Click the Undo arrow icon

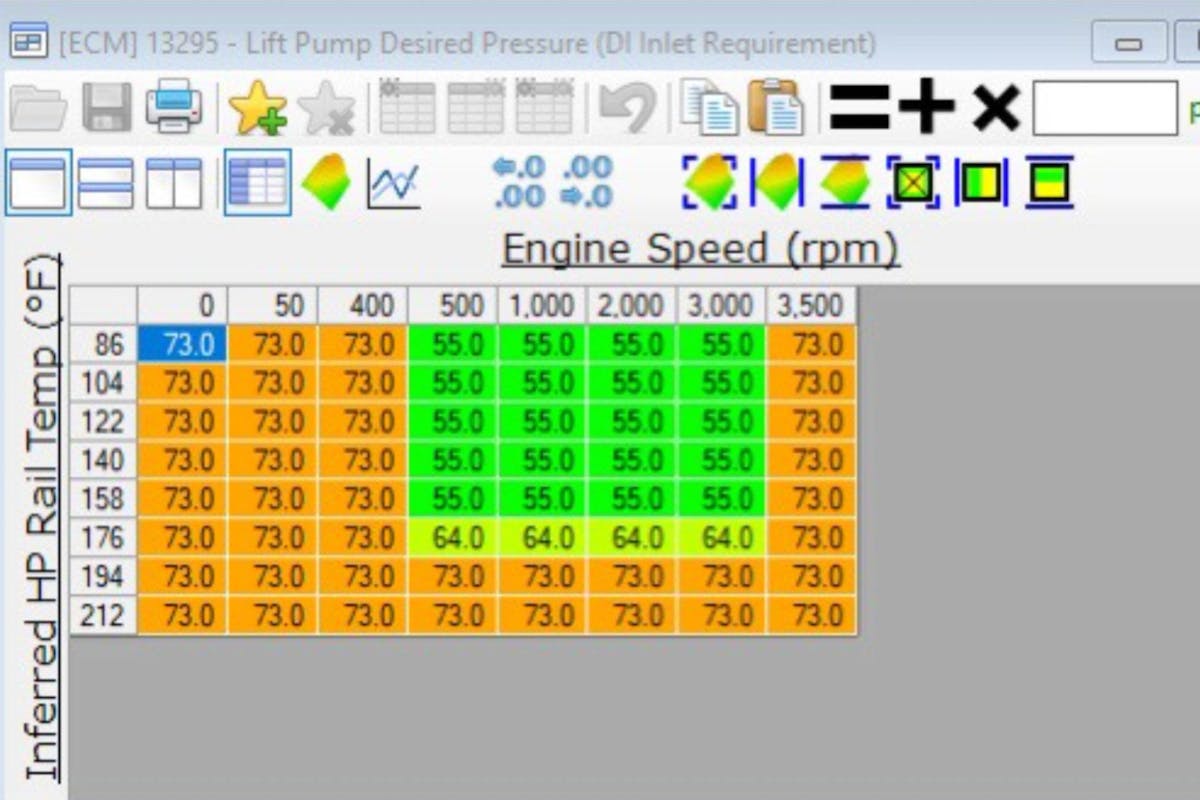(x=626, y=108)
